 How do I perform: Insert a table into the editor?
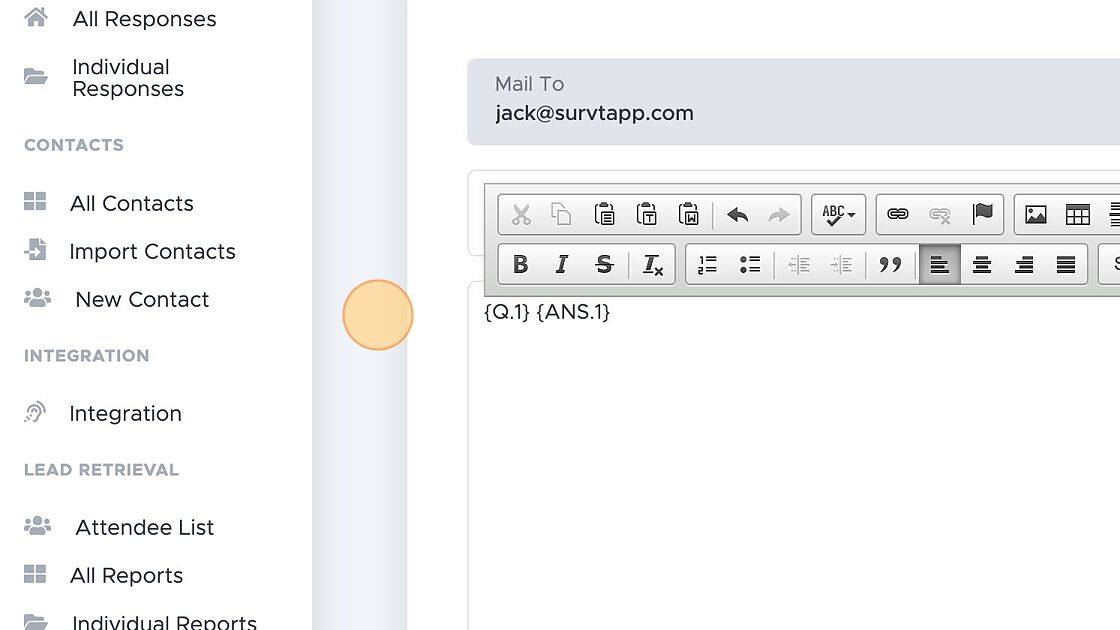(1077, 214)
